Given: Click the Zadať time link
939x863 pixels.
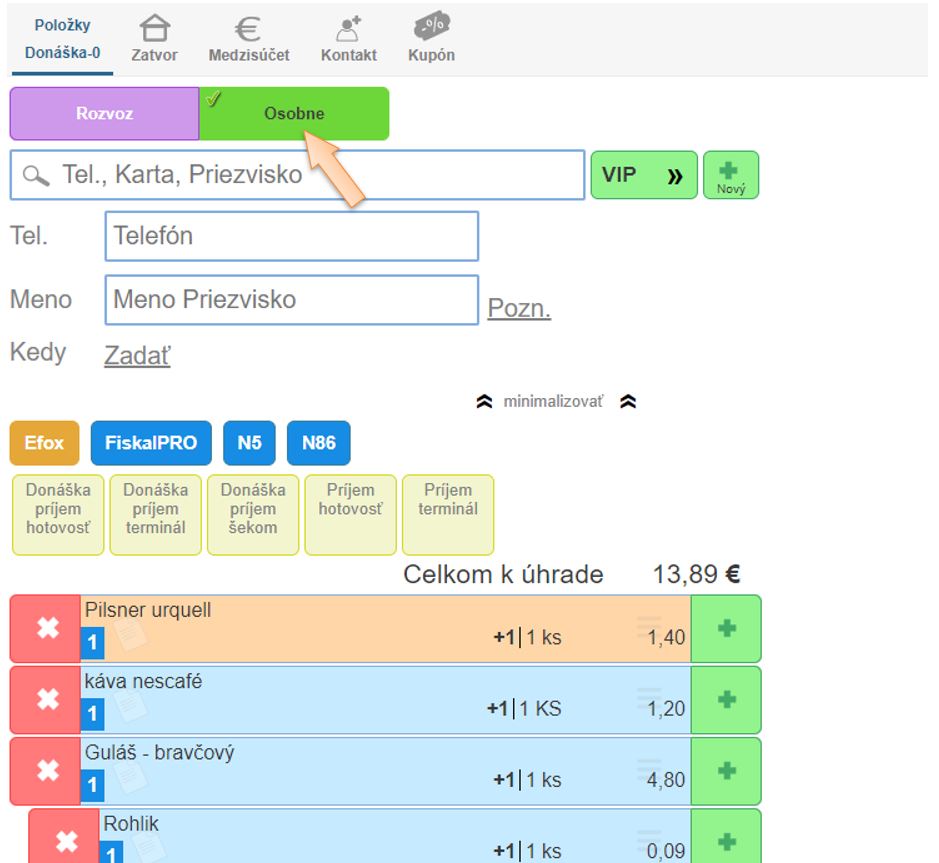Looking at the screenshot, I should [x=137, y=355].
